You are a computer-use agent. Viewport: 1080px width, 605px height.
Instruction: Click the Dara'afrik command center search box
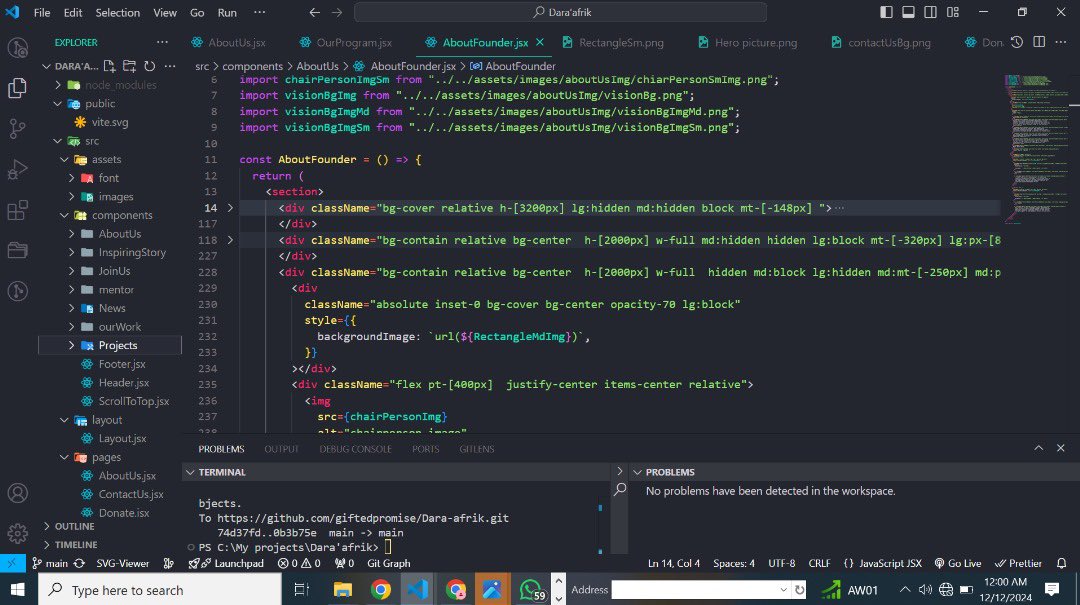(x=560, y=12)
